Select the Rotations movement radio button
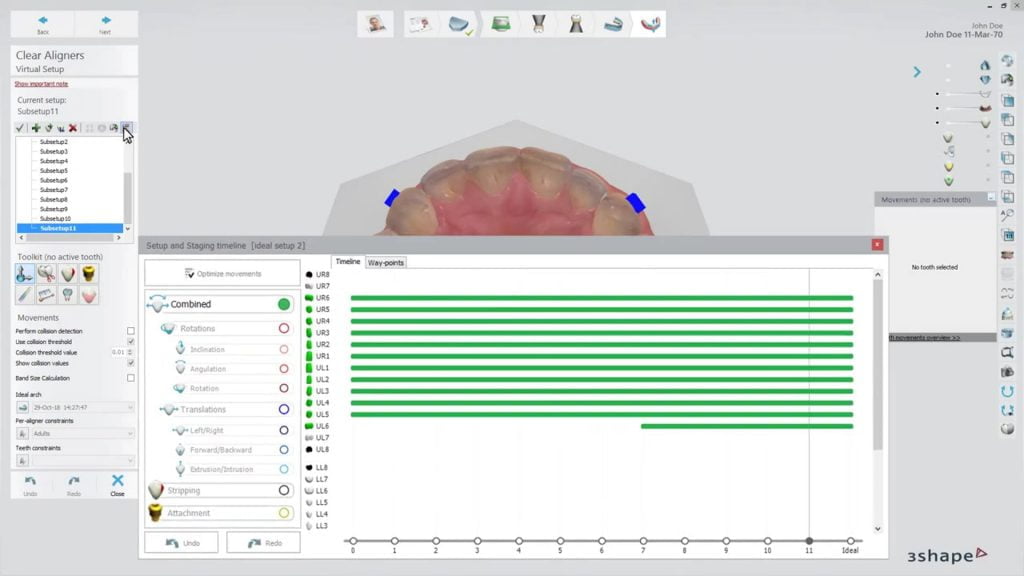The height and width of the screenshot is (576, 1024). point(284,328)
